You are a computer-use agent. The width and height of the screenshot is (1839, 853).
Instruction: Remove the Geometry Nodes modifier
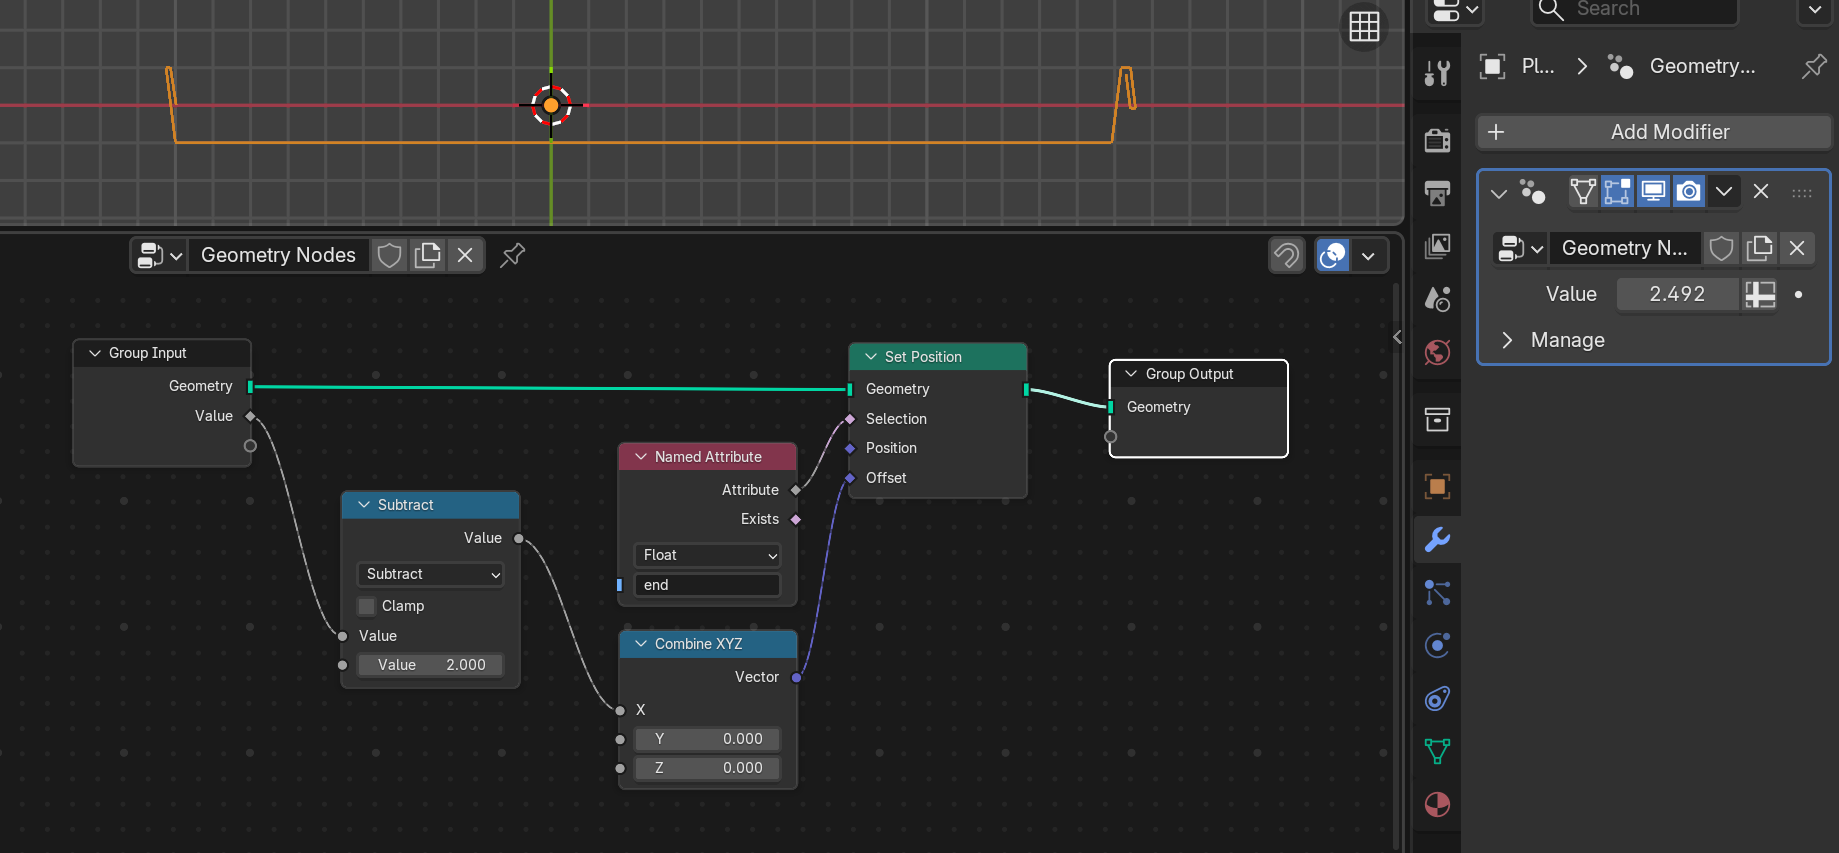click(x=1761, y=192)
